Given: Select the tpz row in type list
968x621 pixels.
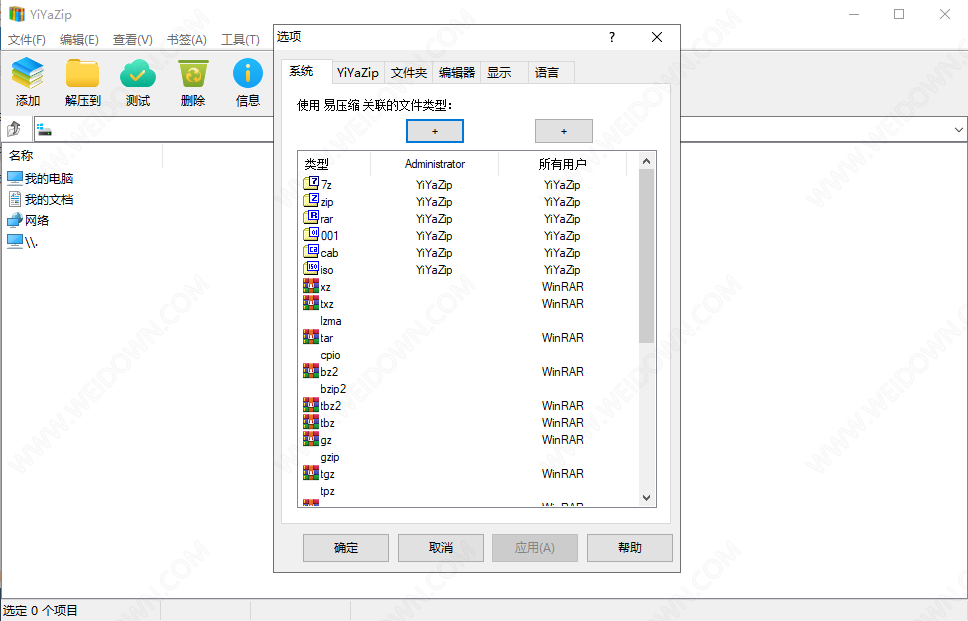Looking at the screenshot, I should coord(468,491).
